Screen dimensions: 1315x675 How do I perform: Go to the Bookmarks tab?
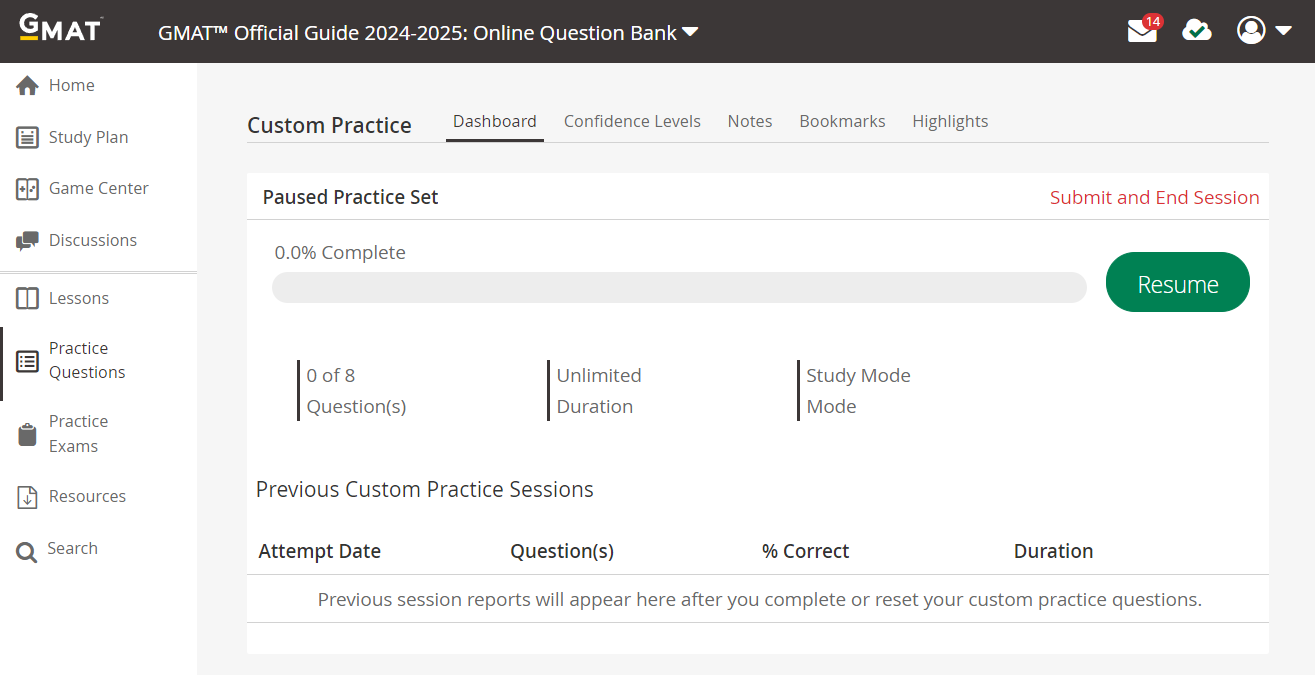(842, 121)
